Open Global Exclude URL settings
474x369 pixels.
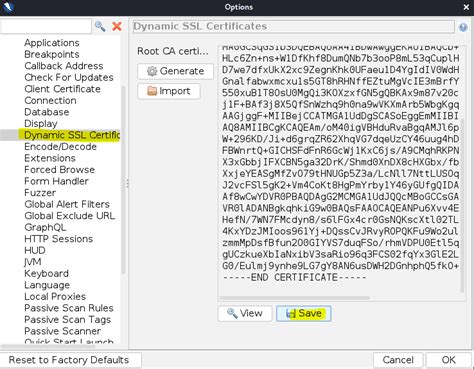tap(69, 216)
